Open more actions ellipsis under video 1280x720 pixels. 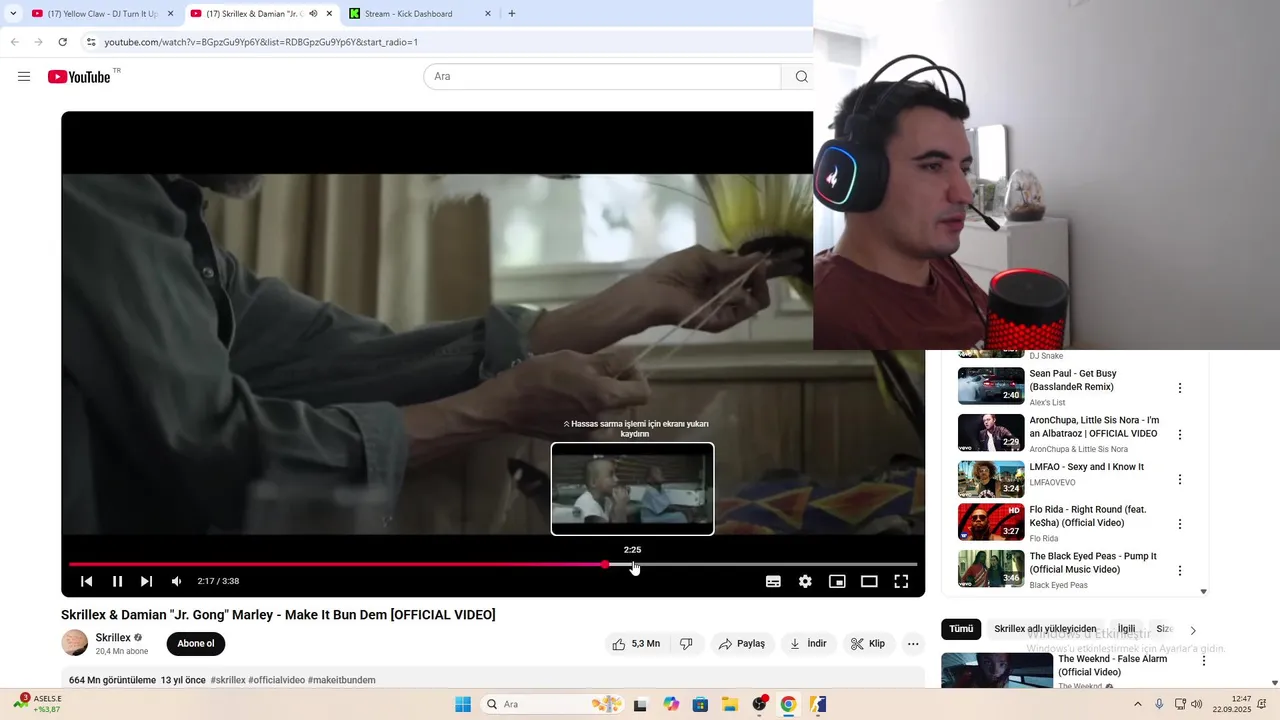point(913,644)
